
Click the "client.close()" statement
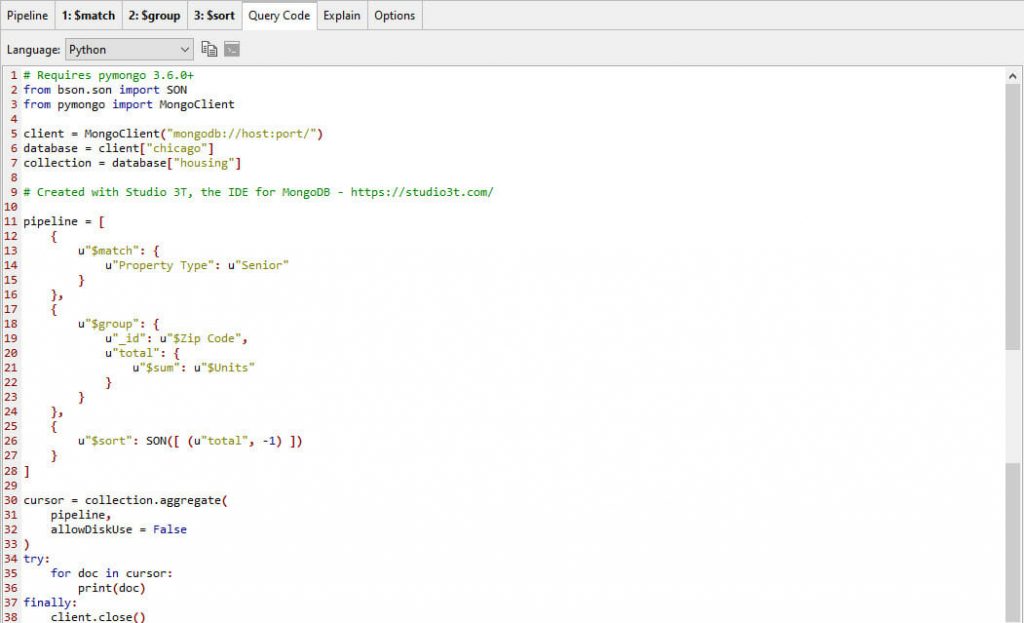[98, 616]
